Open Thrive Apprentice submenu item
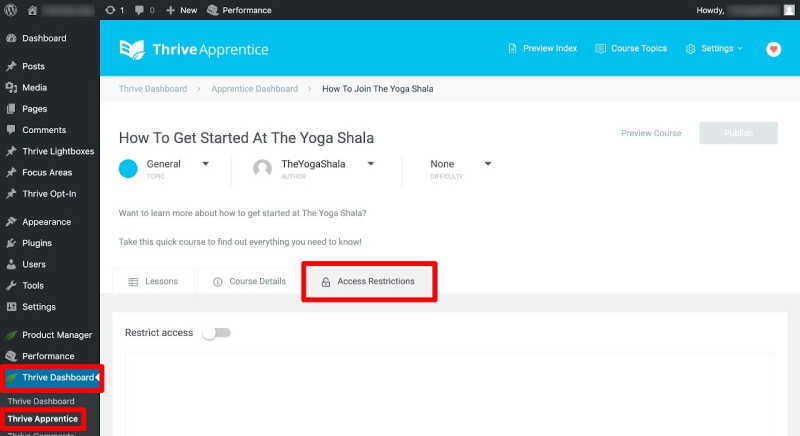 tap(42, 418)
